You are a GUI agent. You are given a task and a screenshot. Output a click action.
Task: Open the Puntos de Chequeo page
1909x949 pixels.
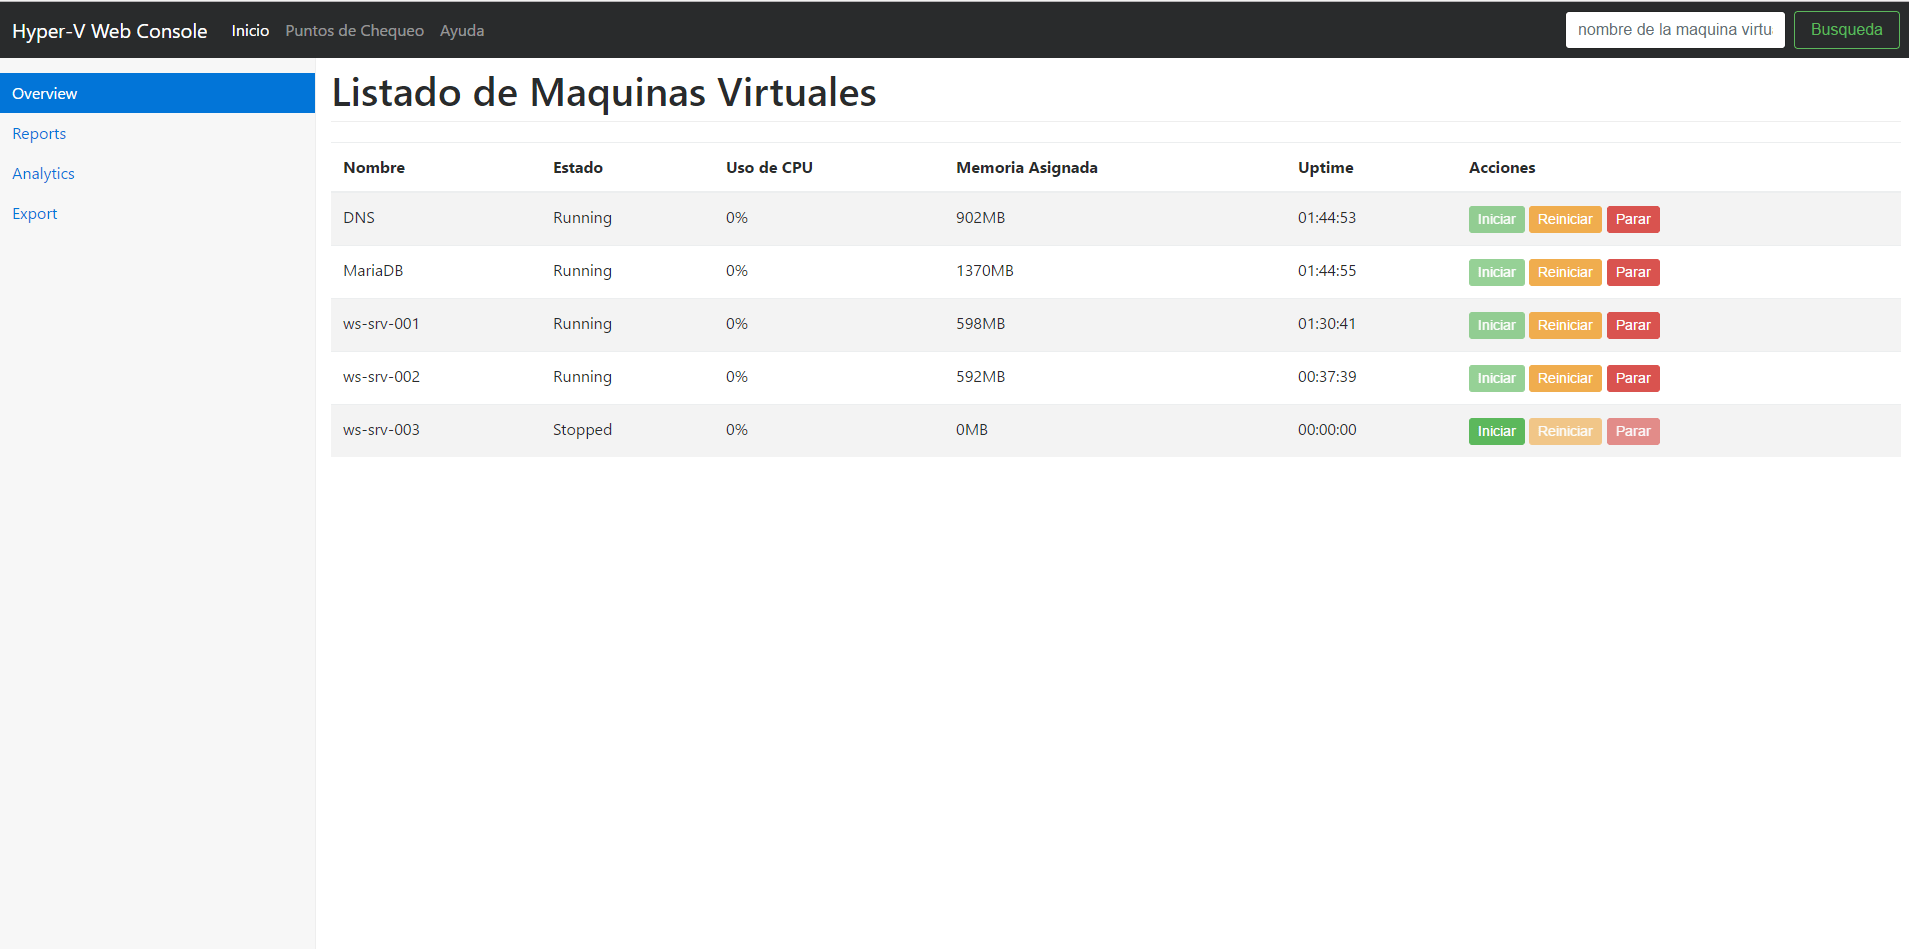pyautogui.click(x=354, y=30)
